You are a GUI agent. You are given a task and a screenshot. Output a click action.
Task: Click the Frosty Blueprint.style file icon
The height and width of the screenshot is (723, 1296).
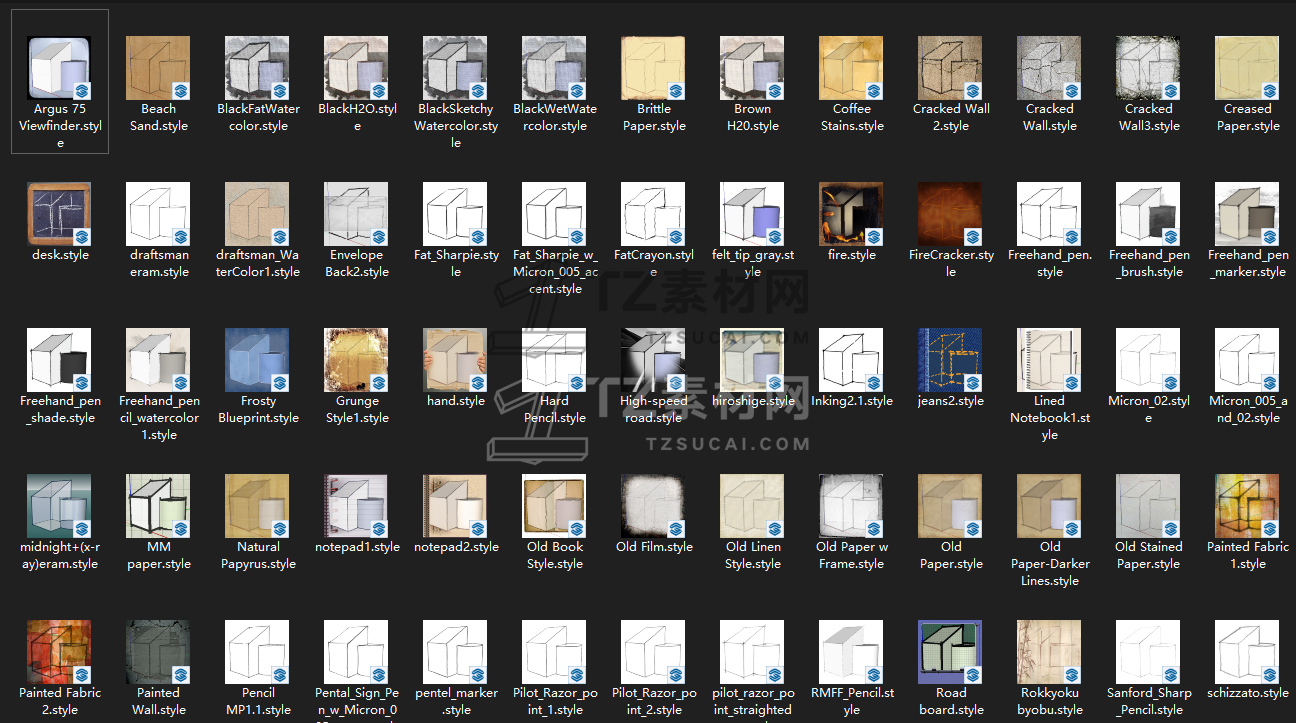point(258,360)
